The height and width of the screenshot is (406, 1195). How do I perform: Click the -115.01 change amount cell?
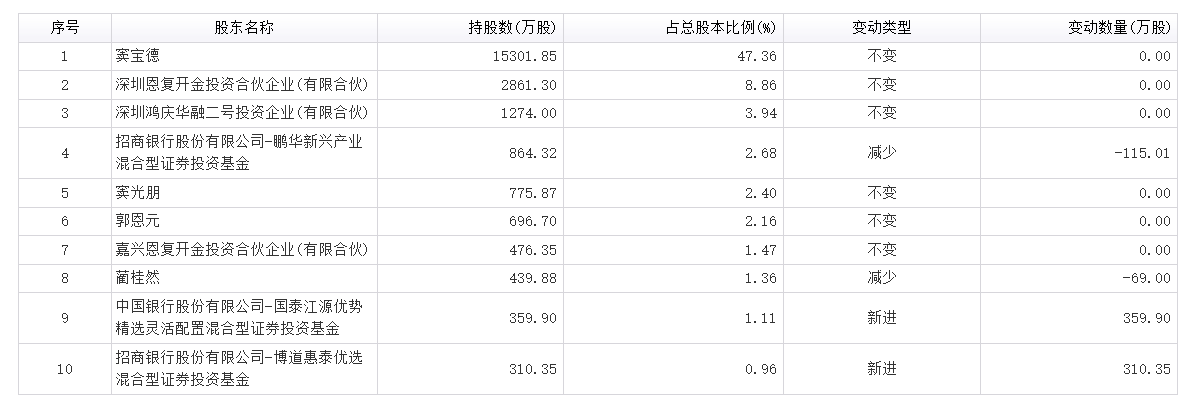tap(1141, 153)
